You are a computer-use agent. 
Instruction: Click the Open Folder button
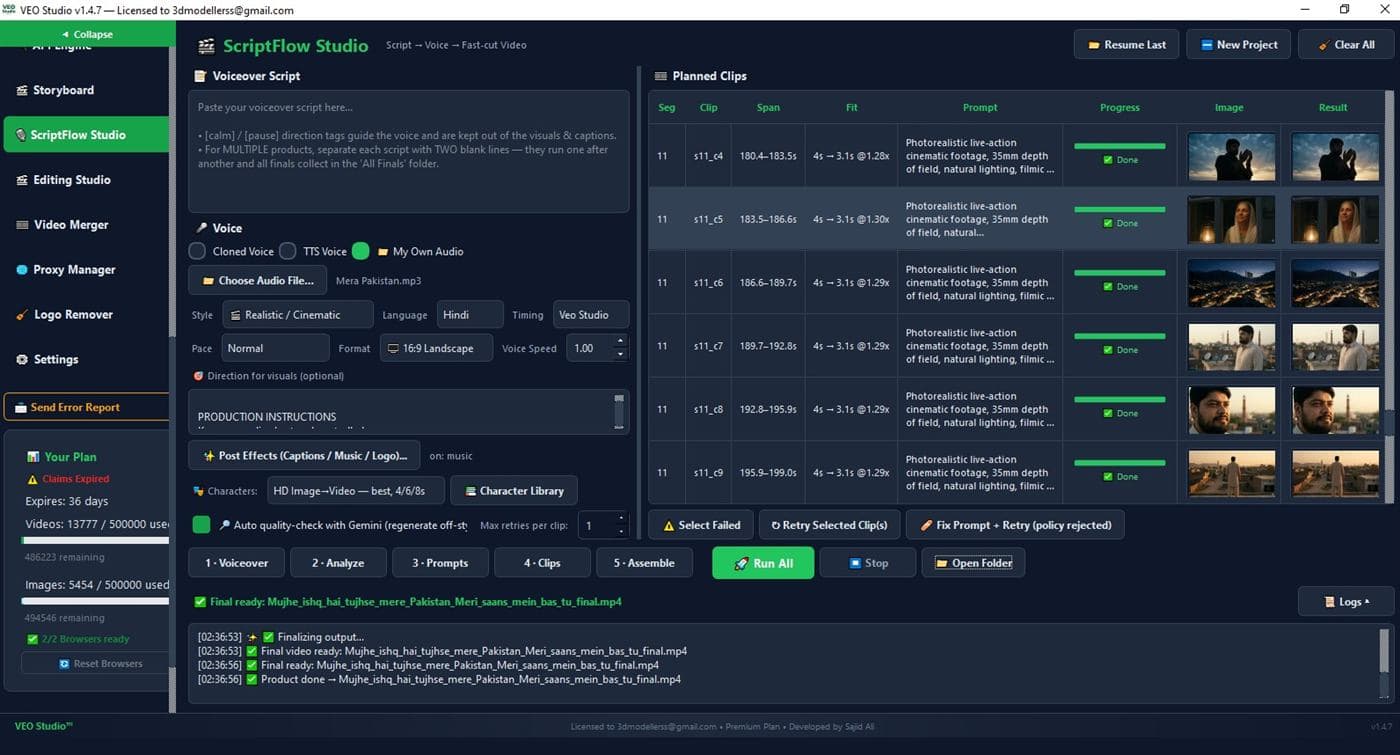[973, 563]
